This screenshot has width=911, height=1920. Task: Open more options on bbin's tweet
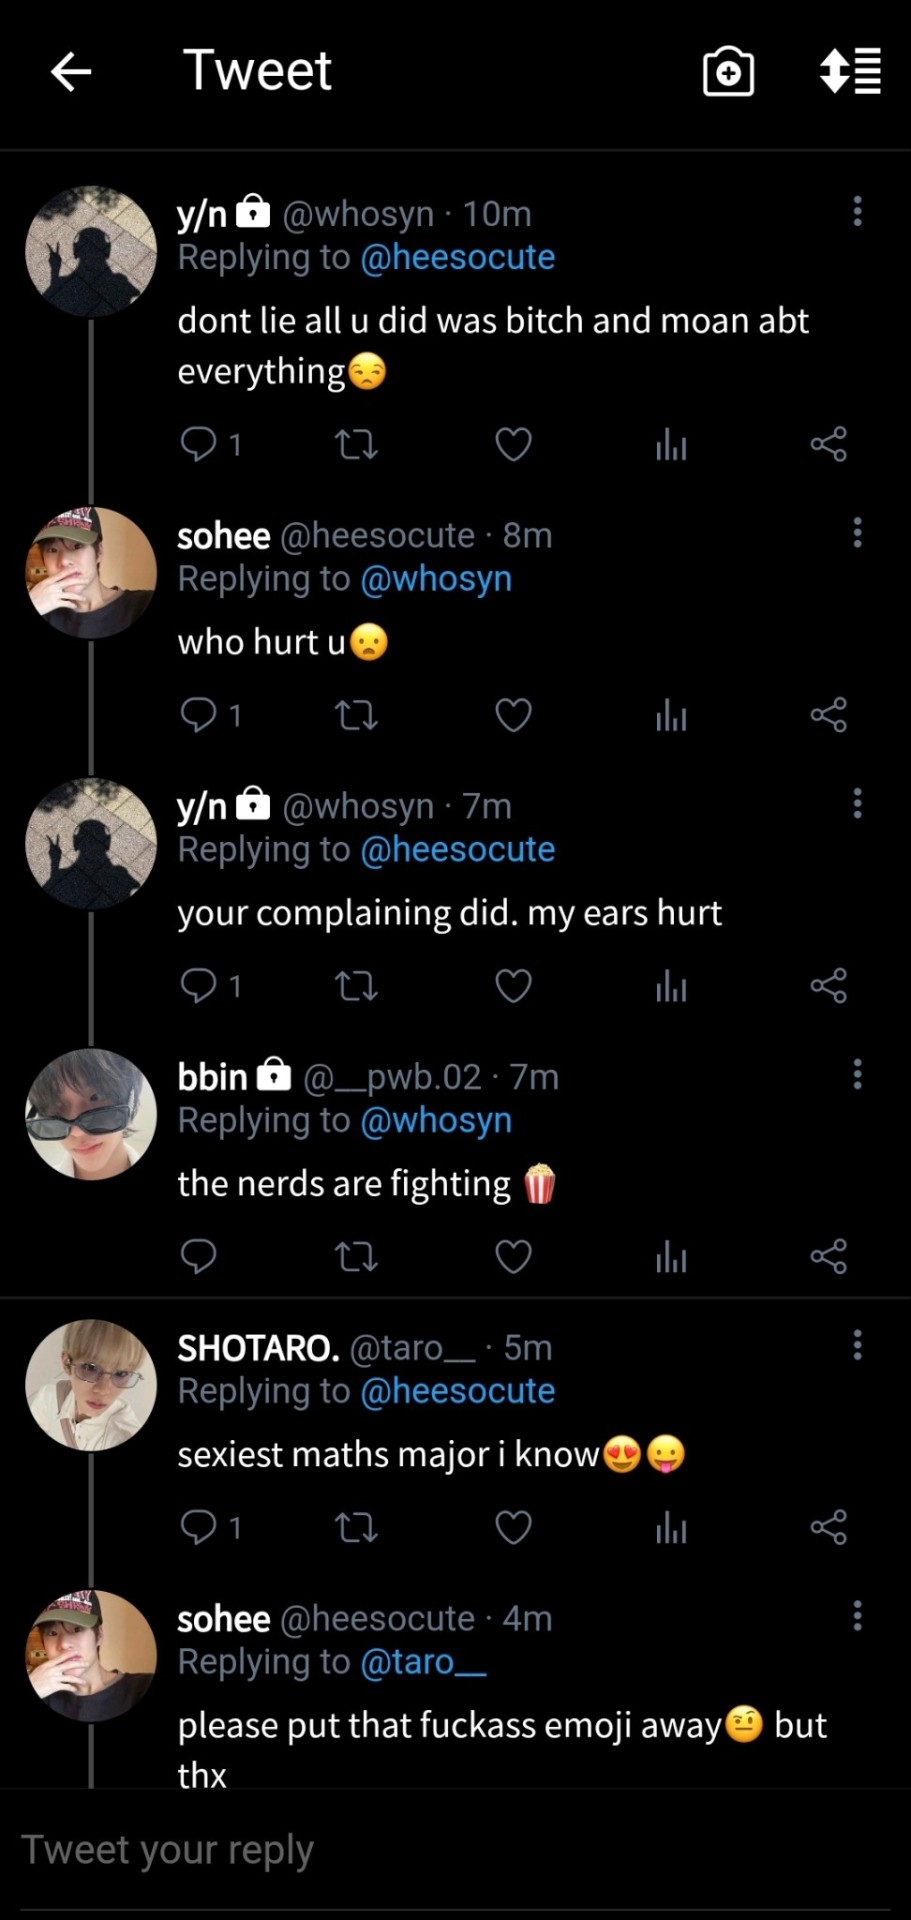857,1075
